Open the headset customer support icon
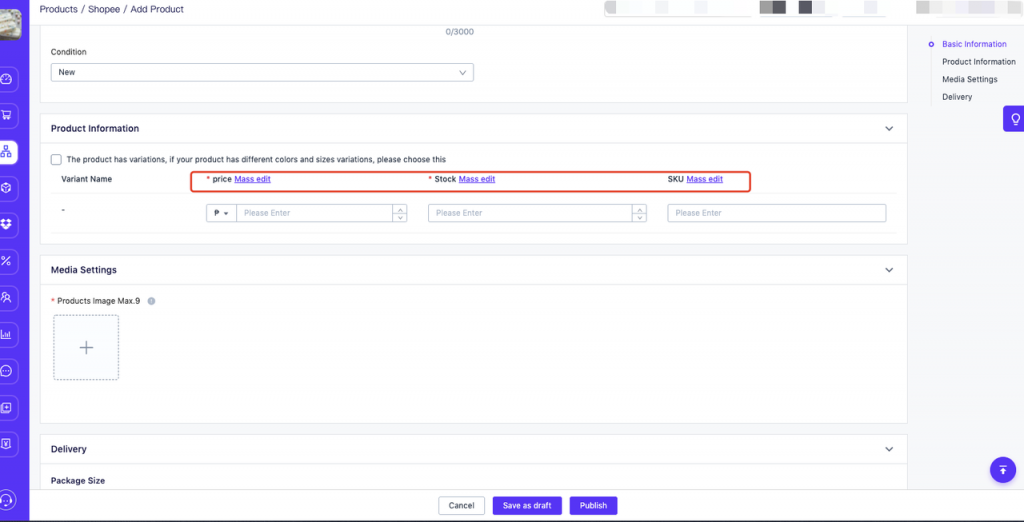 [7, 500]
